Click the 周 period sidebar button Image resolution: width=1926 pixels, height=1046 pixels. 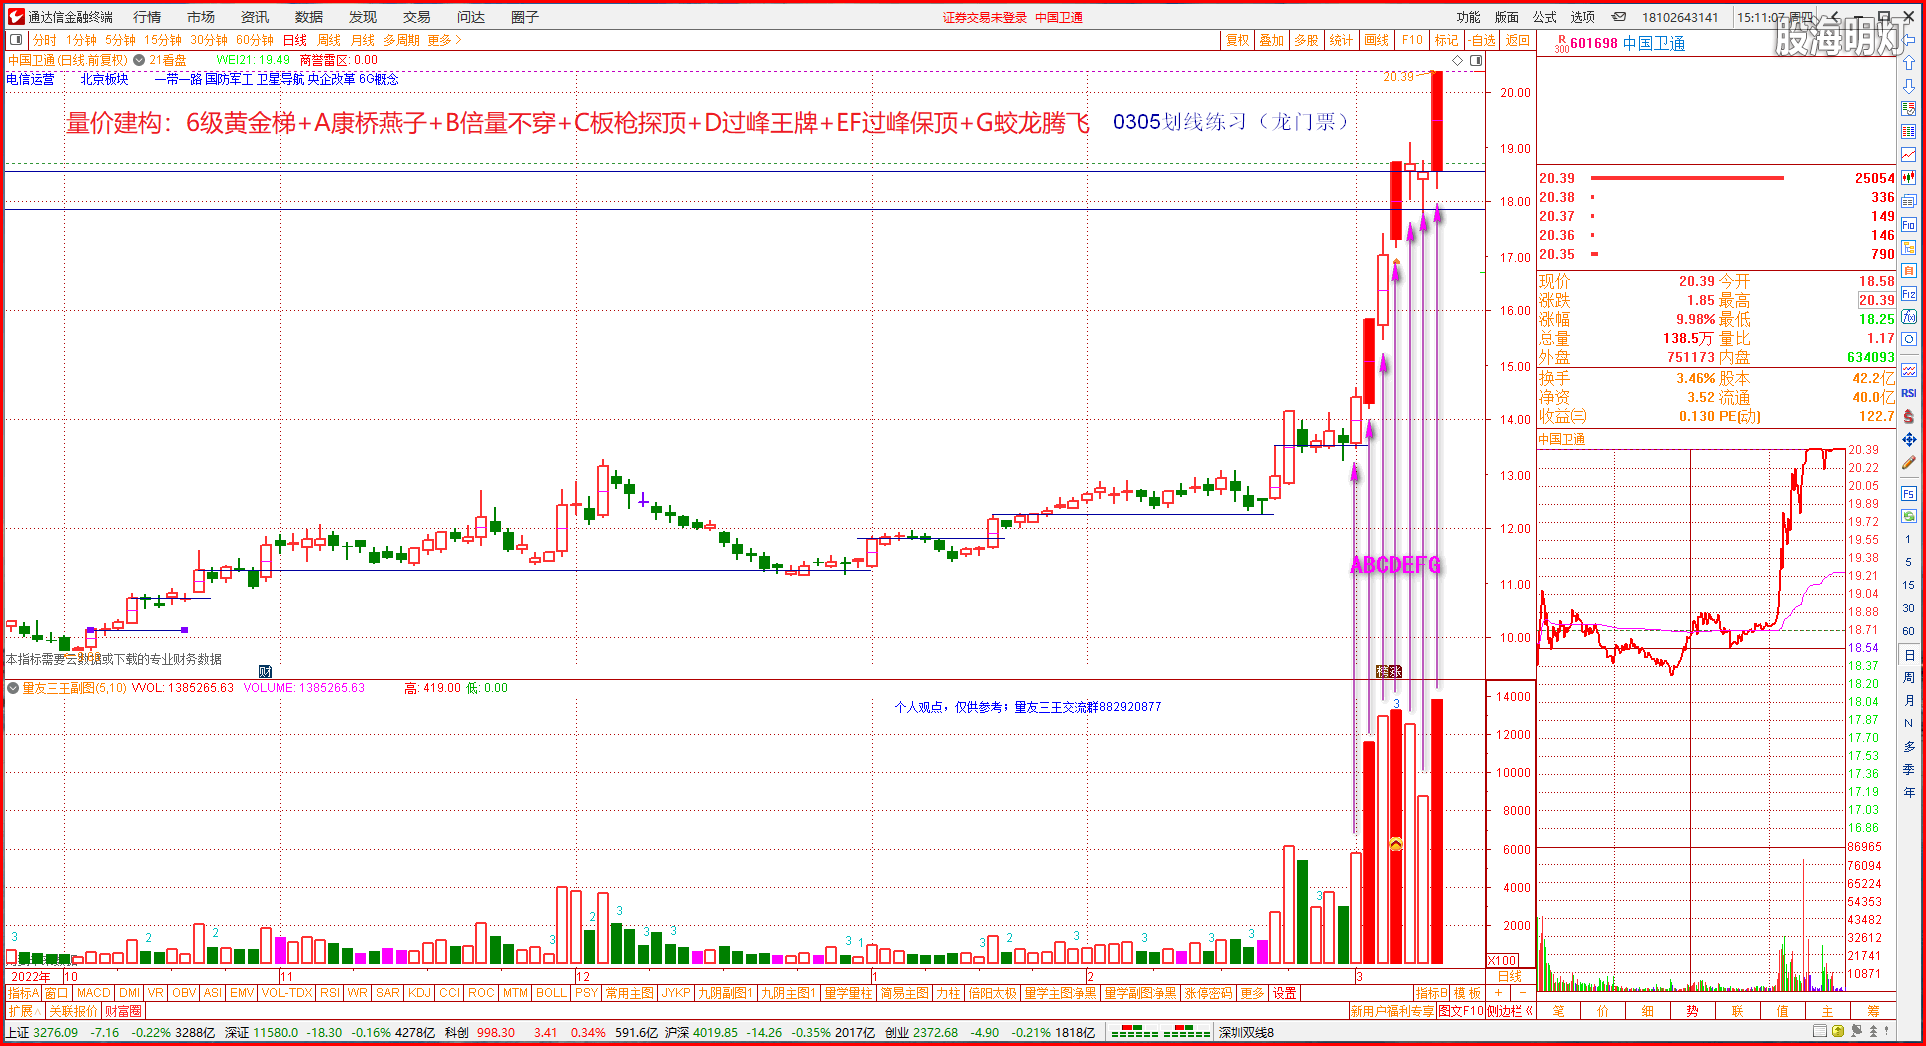pyautogui.click(x=1908, y=678)
